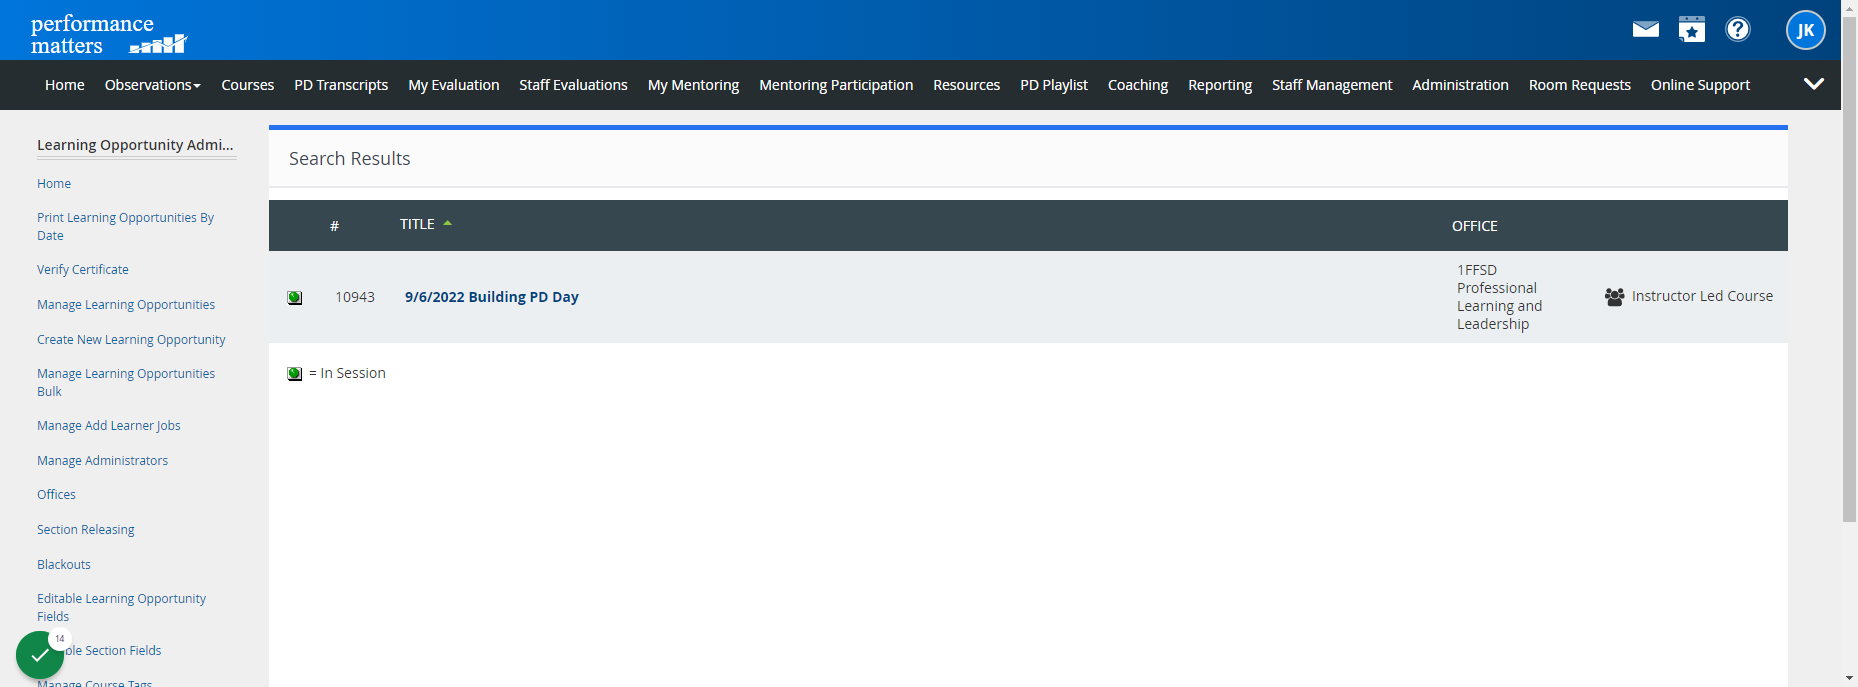Open the Courses menu
This screenshot has height=687, width=1858.
[x=248, y=85]
